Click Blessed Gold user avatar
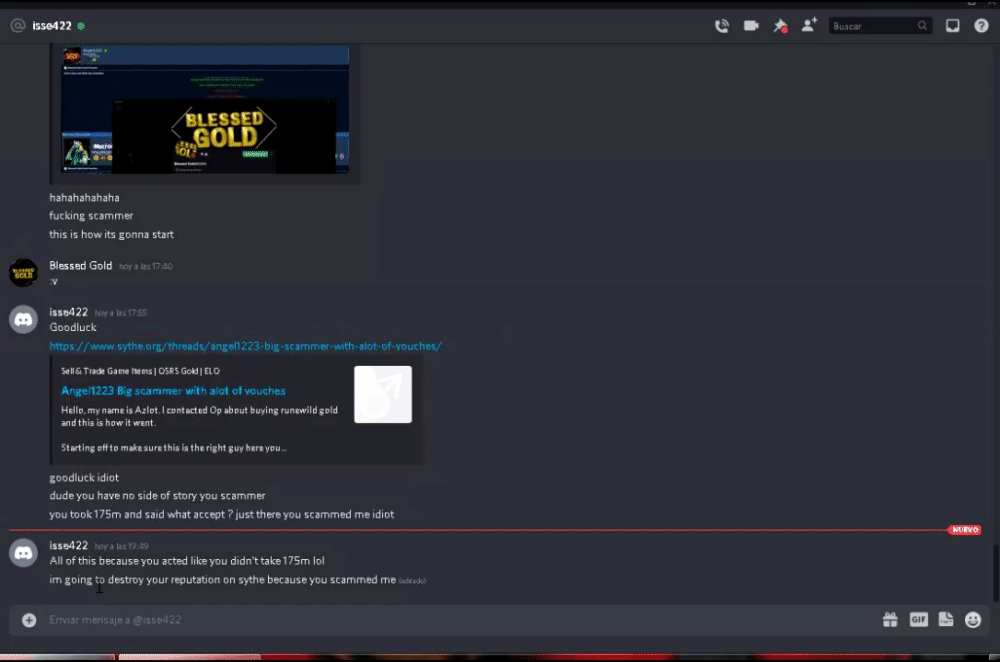This screenshot has height=662, width=1000. coord(24,273)
